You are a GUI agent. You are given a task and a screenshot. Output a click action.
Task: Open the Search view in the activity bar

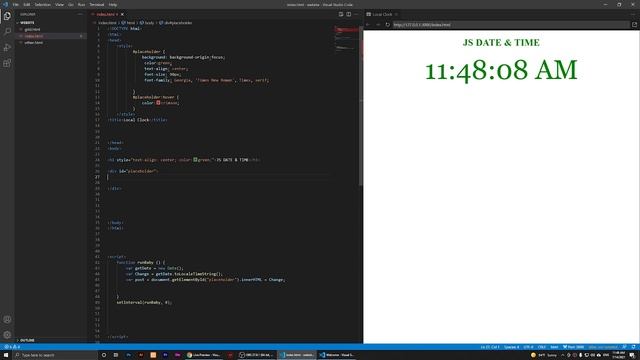(7, 31)
